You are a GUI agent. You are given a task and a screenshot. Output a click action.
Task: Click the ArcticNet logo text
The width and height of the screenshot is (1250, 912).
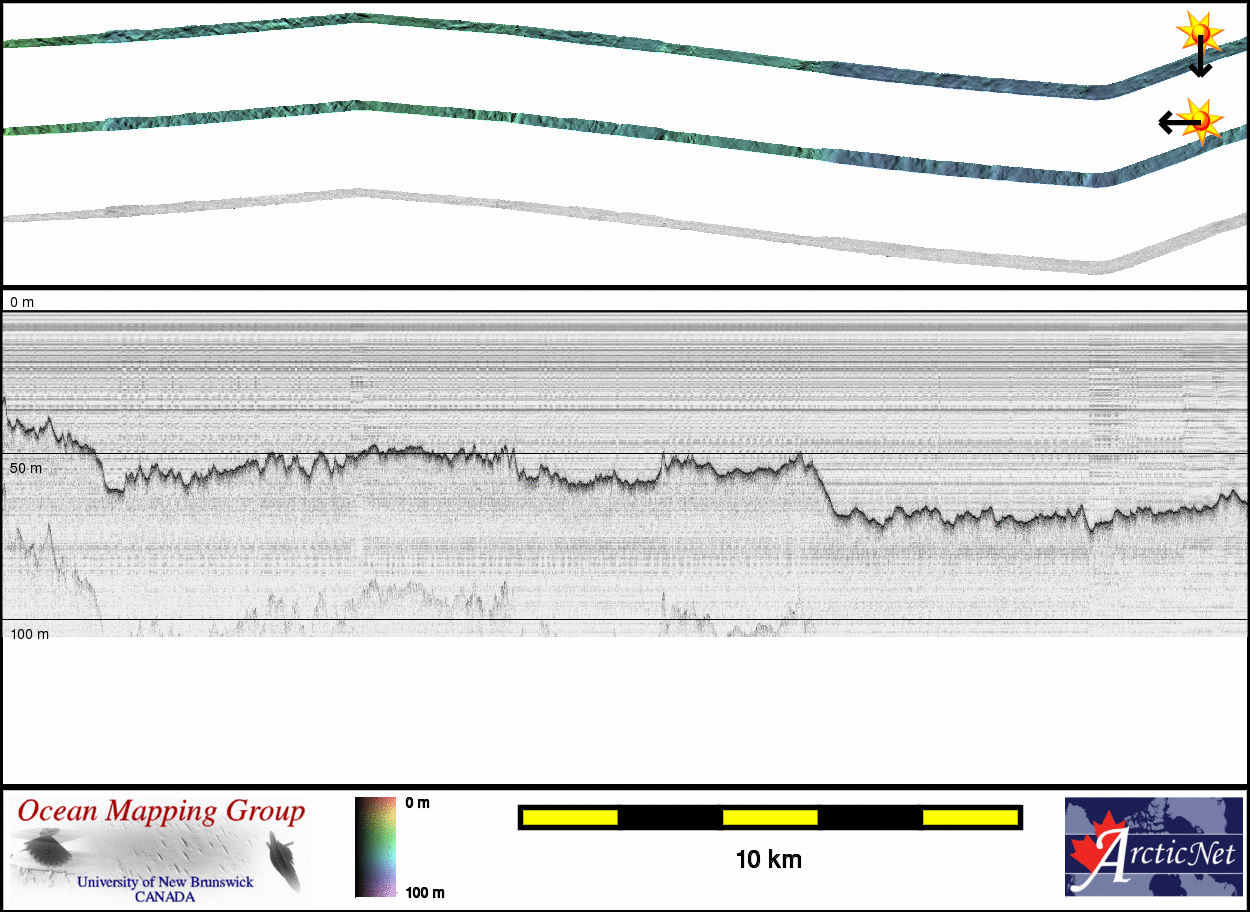1170,854
